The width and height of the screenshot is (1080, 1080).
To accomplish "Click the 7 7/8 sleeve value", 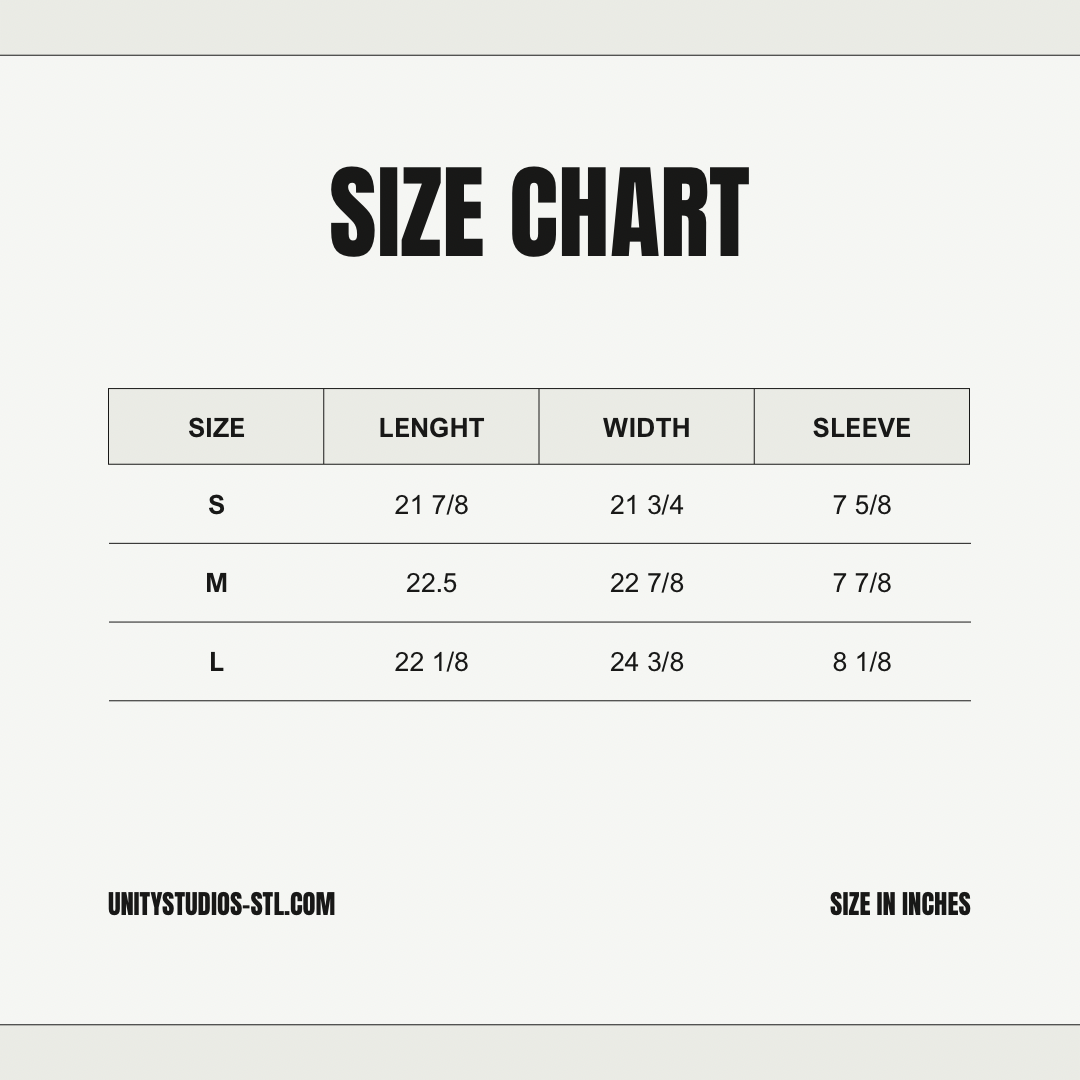I will (x=862, y=583).
